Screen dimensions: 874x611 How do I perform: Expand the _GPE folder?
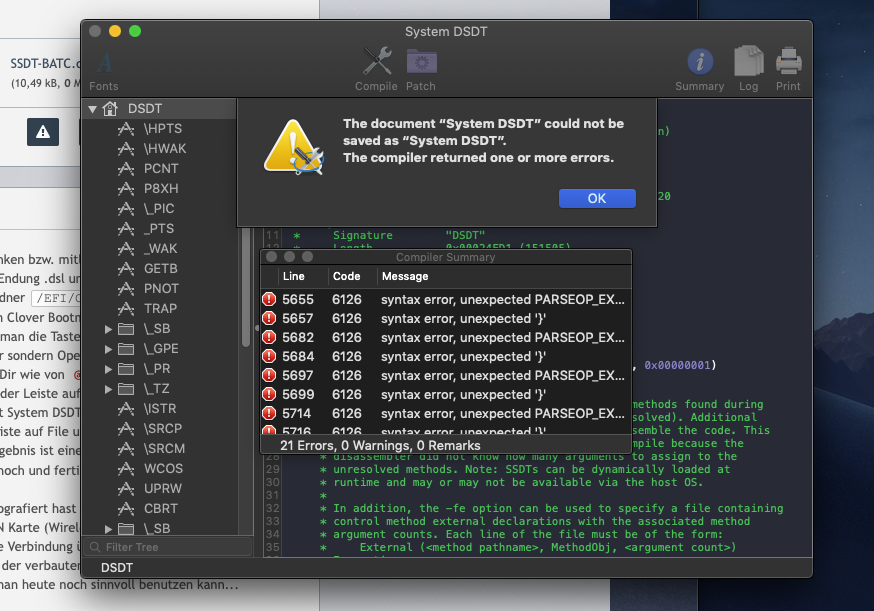(109, 348)
